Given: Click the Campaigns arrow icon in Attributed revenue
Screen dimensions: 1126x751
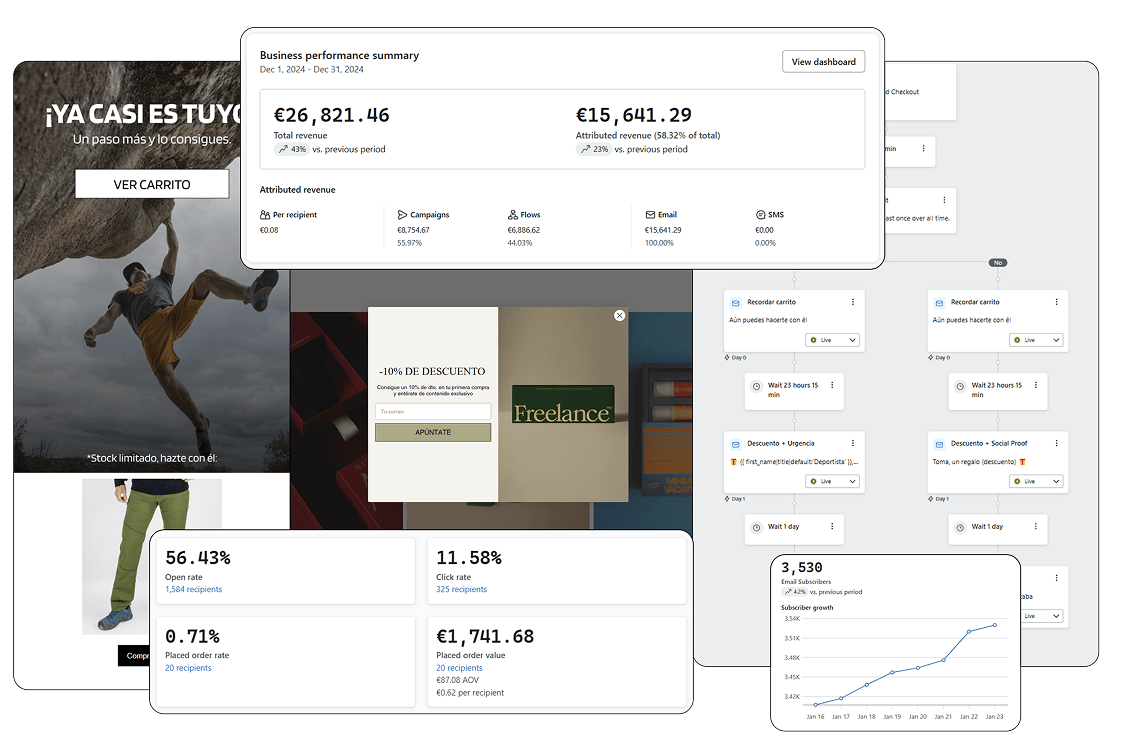Looking at the screenshot, I should (x=402, y=215).
